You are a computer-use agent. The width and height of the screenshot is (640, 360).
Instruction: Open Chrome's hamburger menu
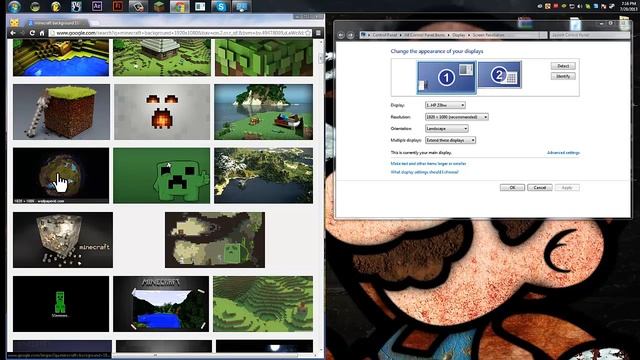[318, 33]
